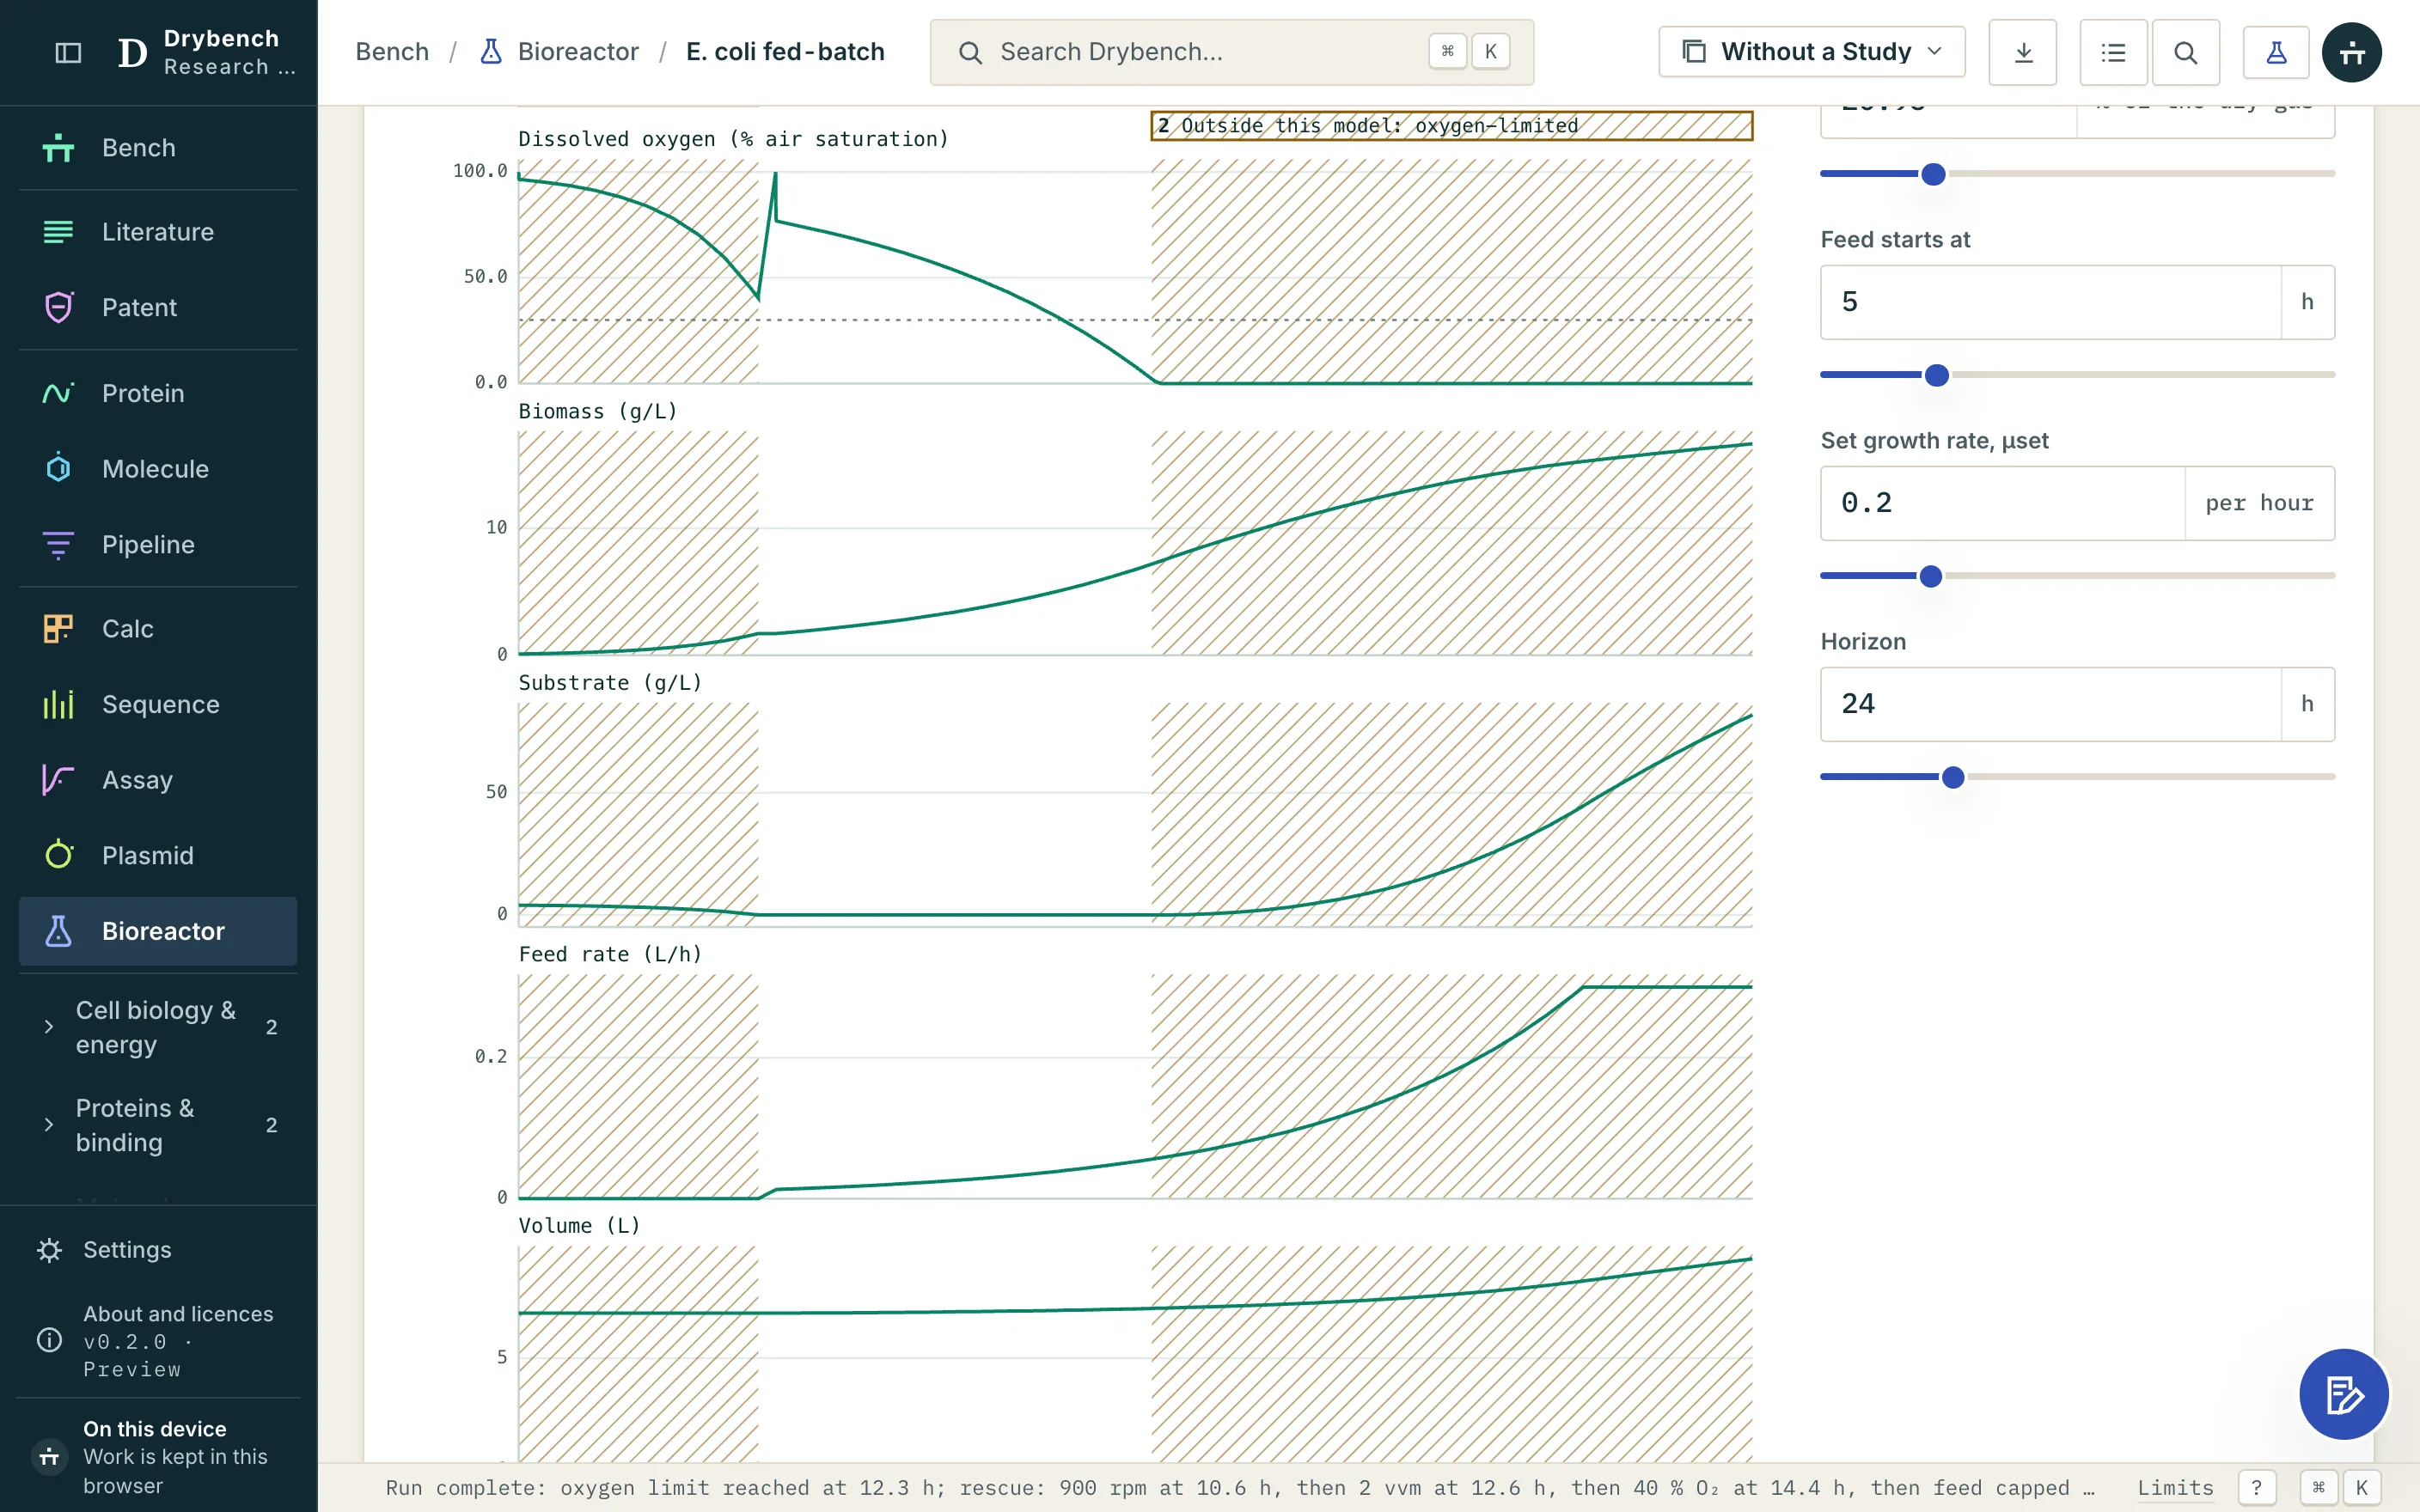Open Protein tool

(158, 393)
